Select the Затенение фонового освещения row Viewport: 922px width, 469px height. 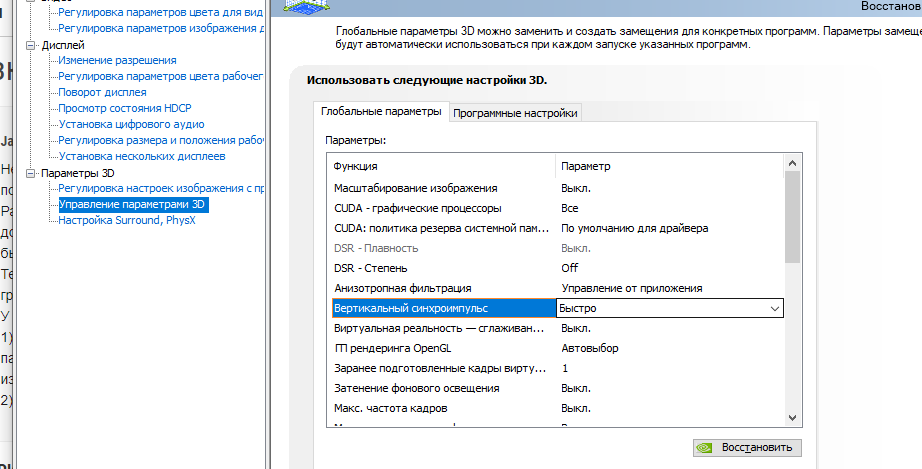(x=556, y=388)
